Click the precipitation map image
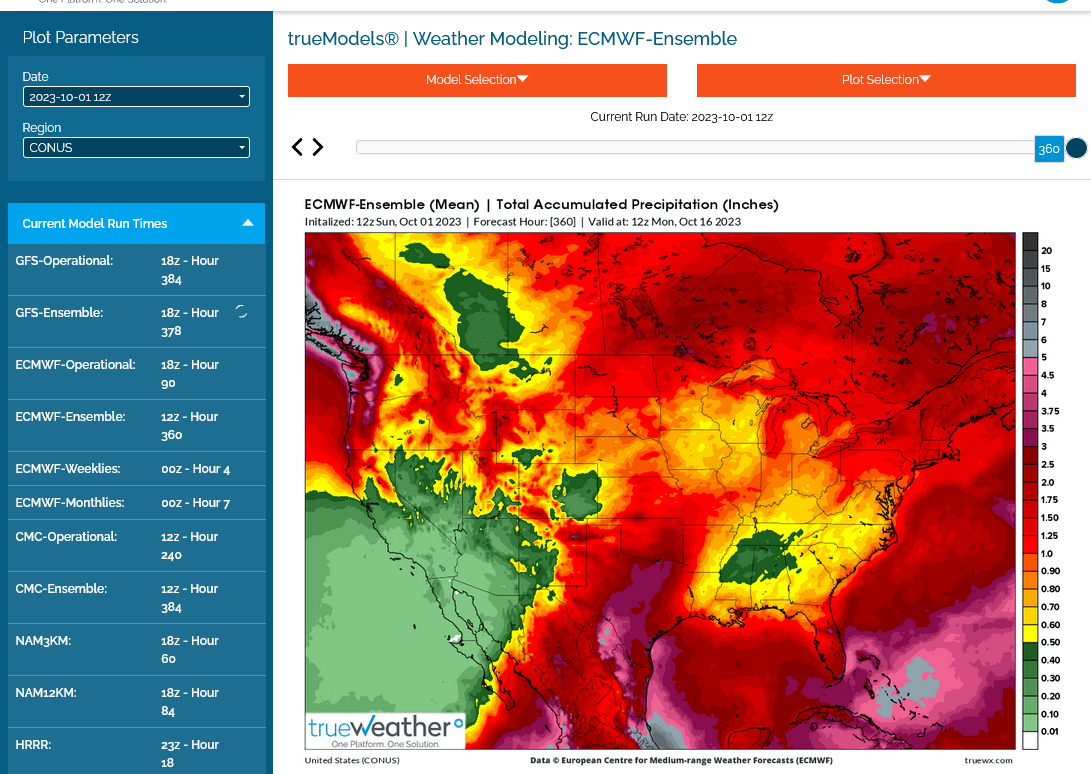This screenshot has width=1091, height=774. click(660, 490)
